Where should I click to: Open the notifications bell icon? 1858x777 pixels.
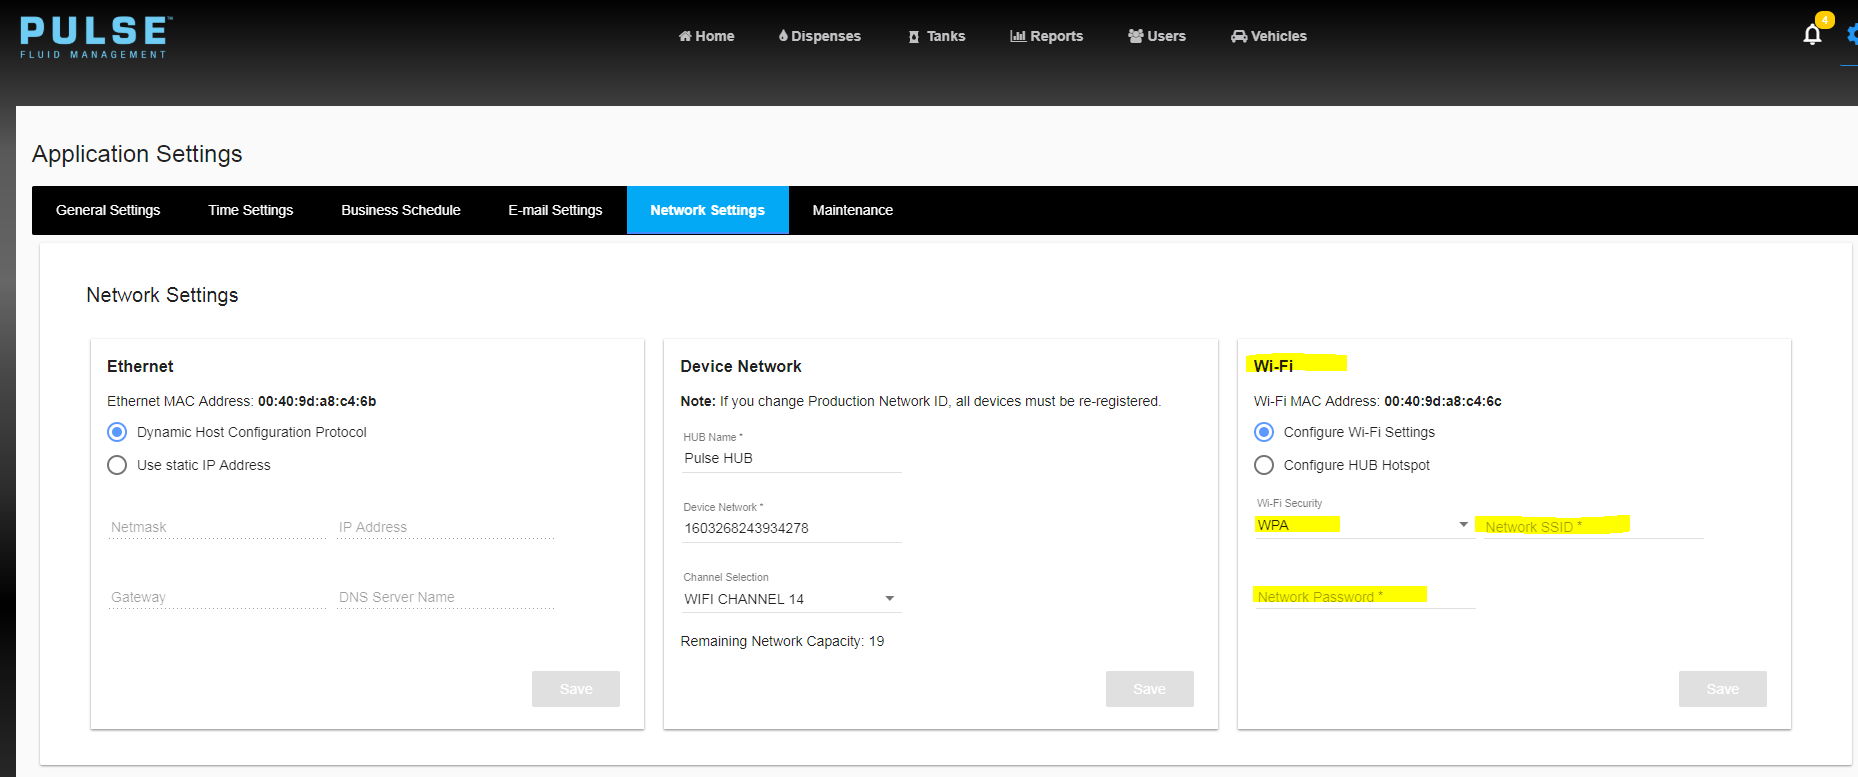(x=1811, y=35)
